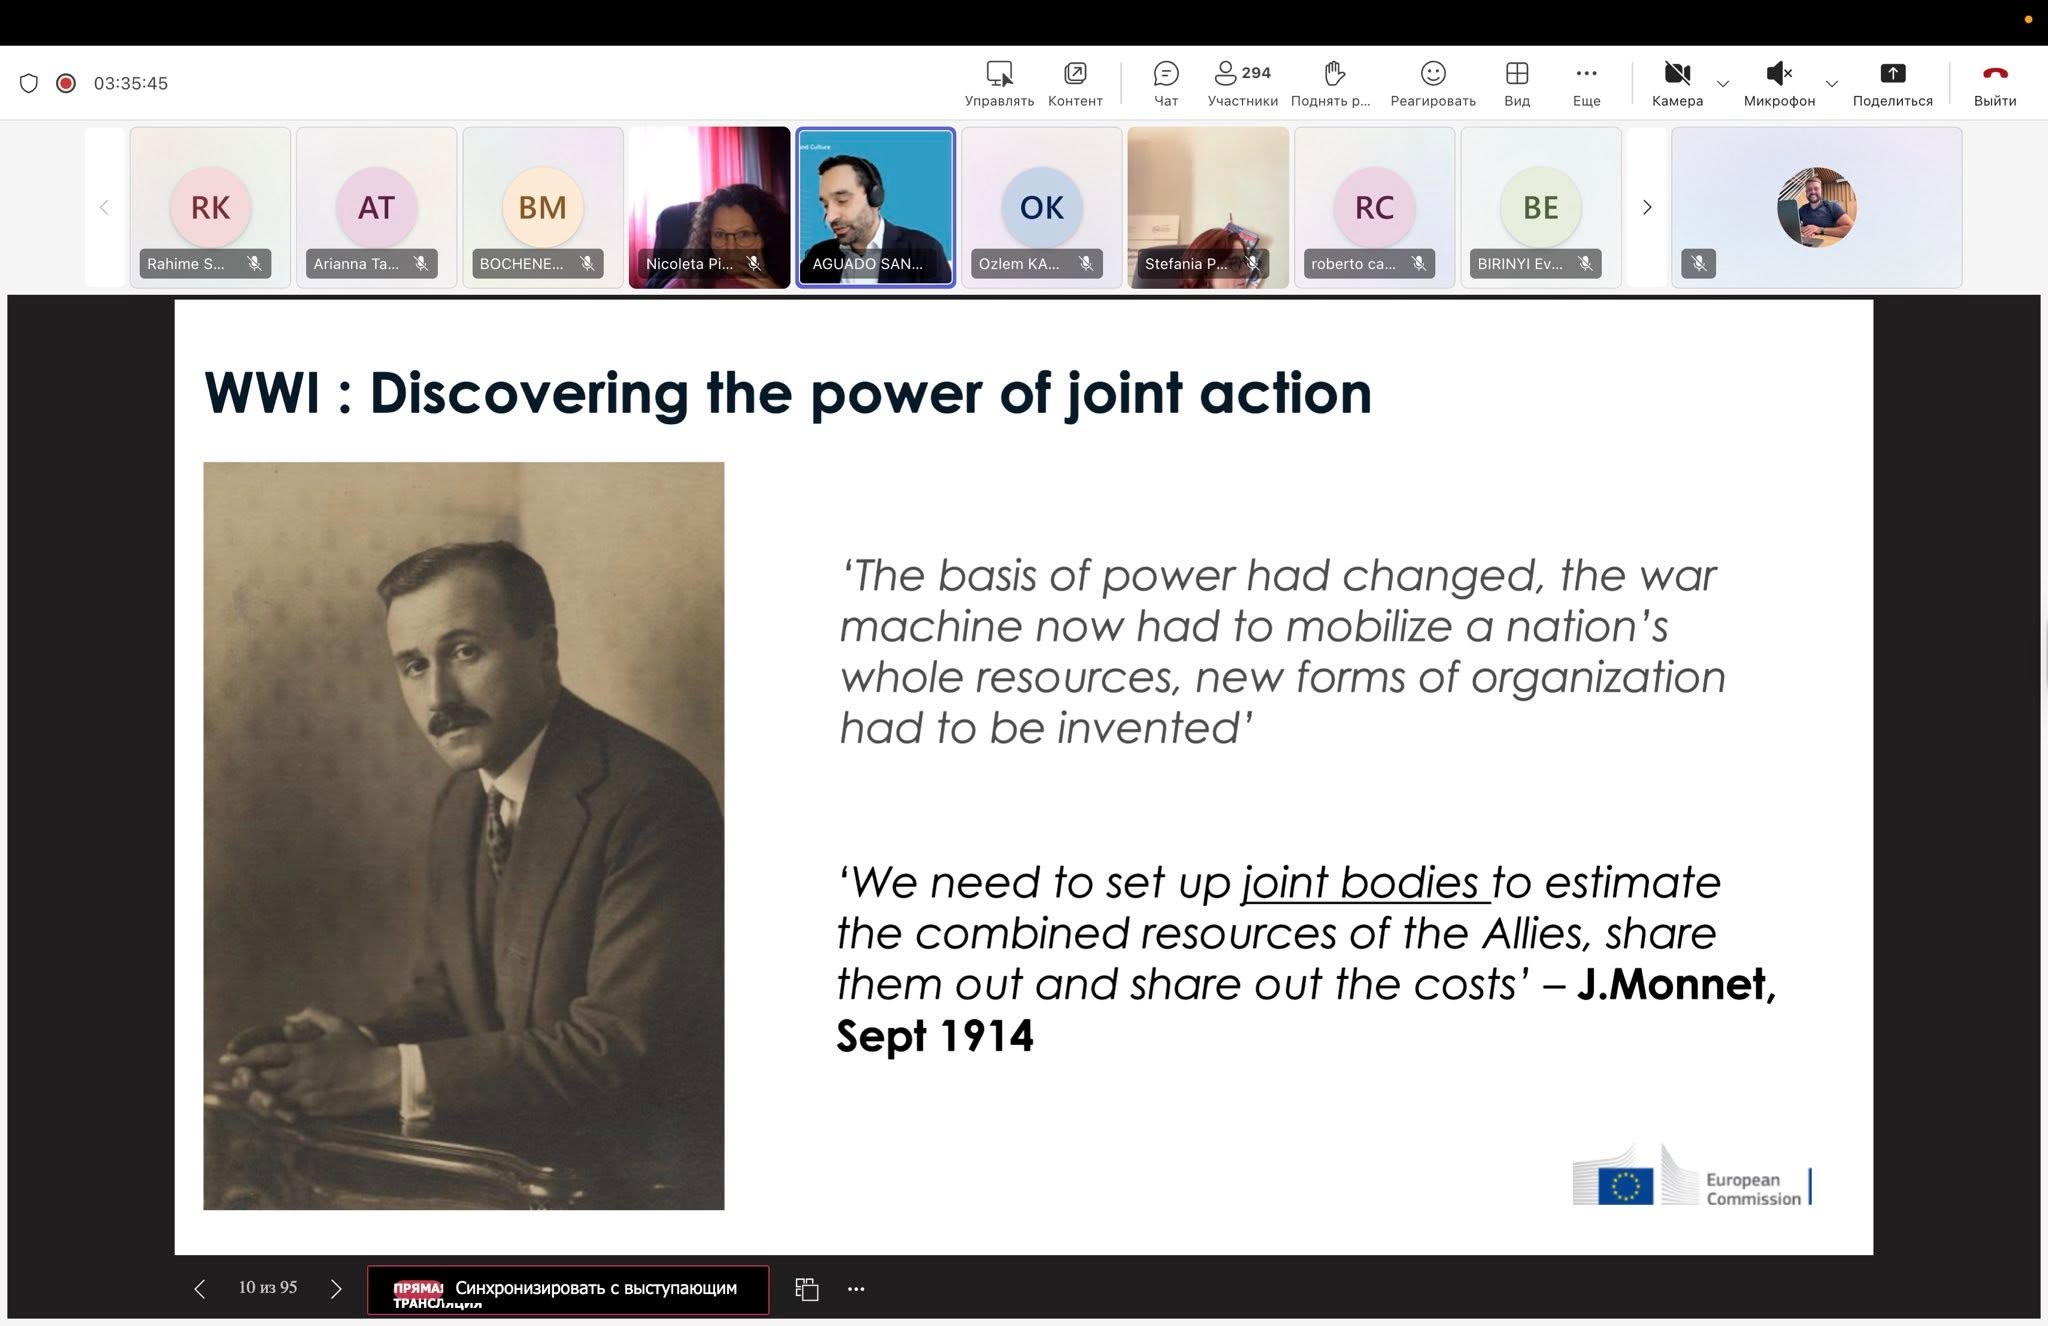Raise hand with Поднять р... button
This screenshot has height=1326, width=2048.
point(1331,84)
